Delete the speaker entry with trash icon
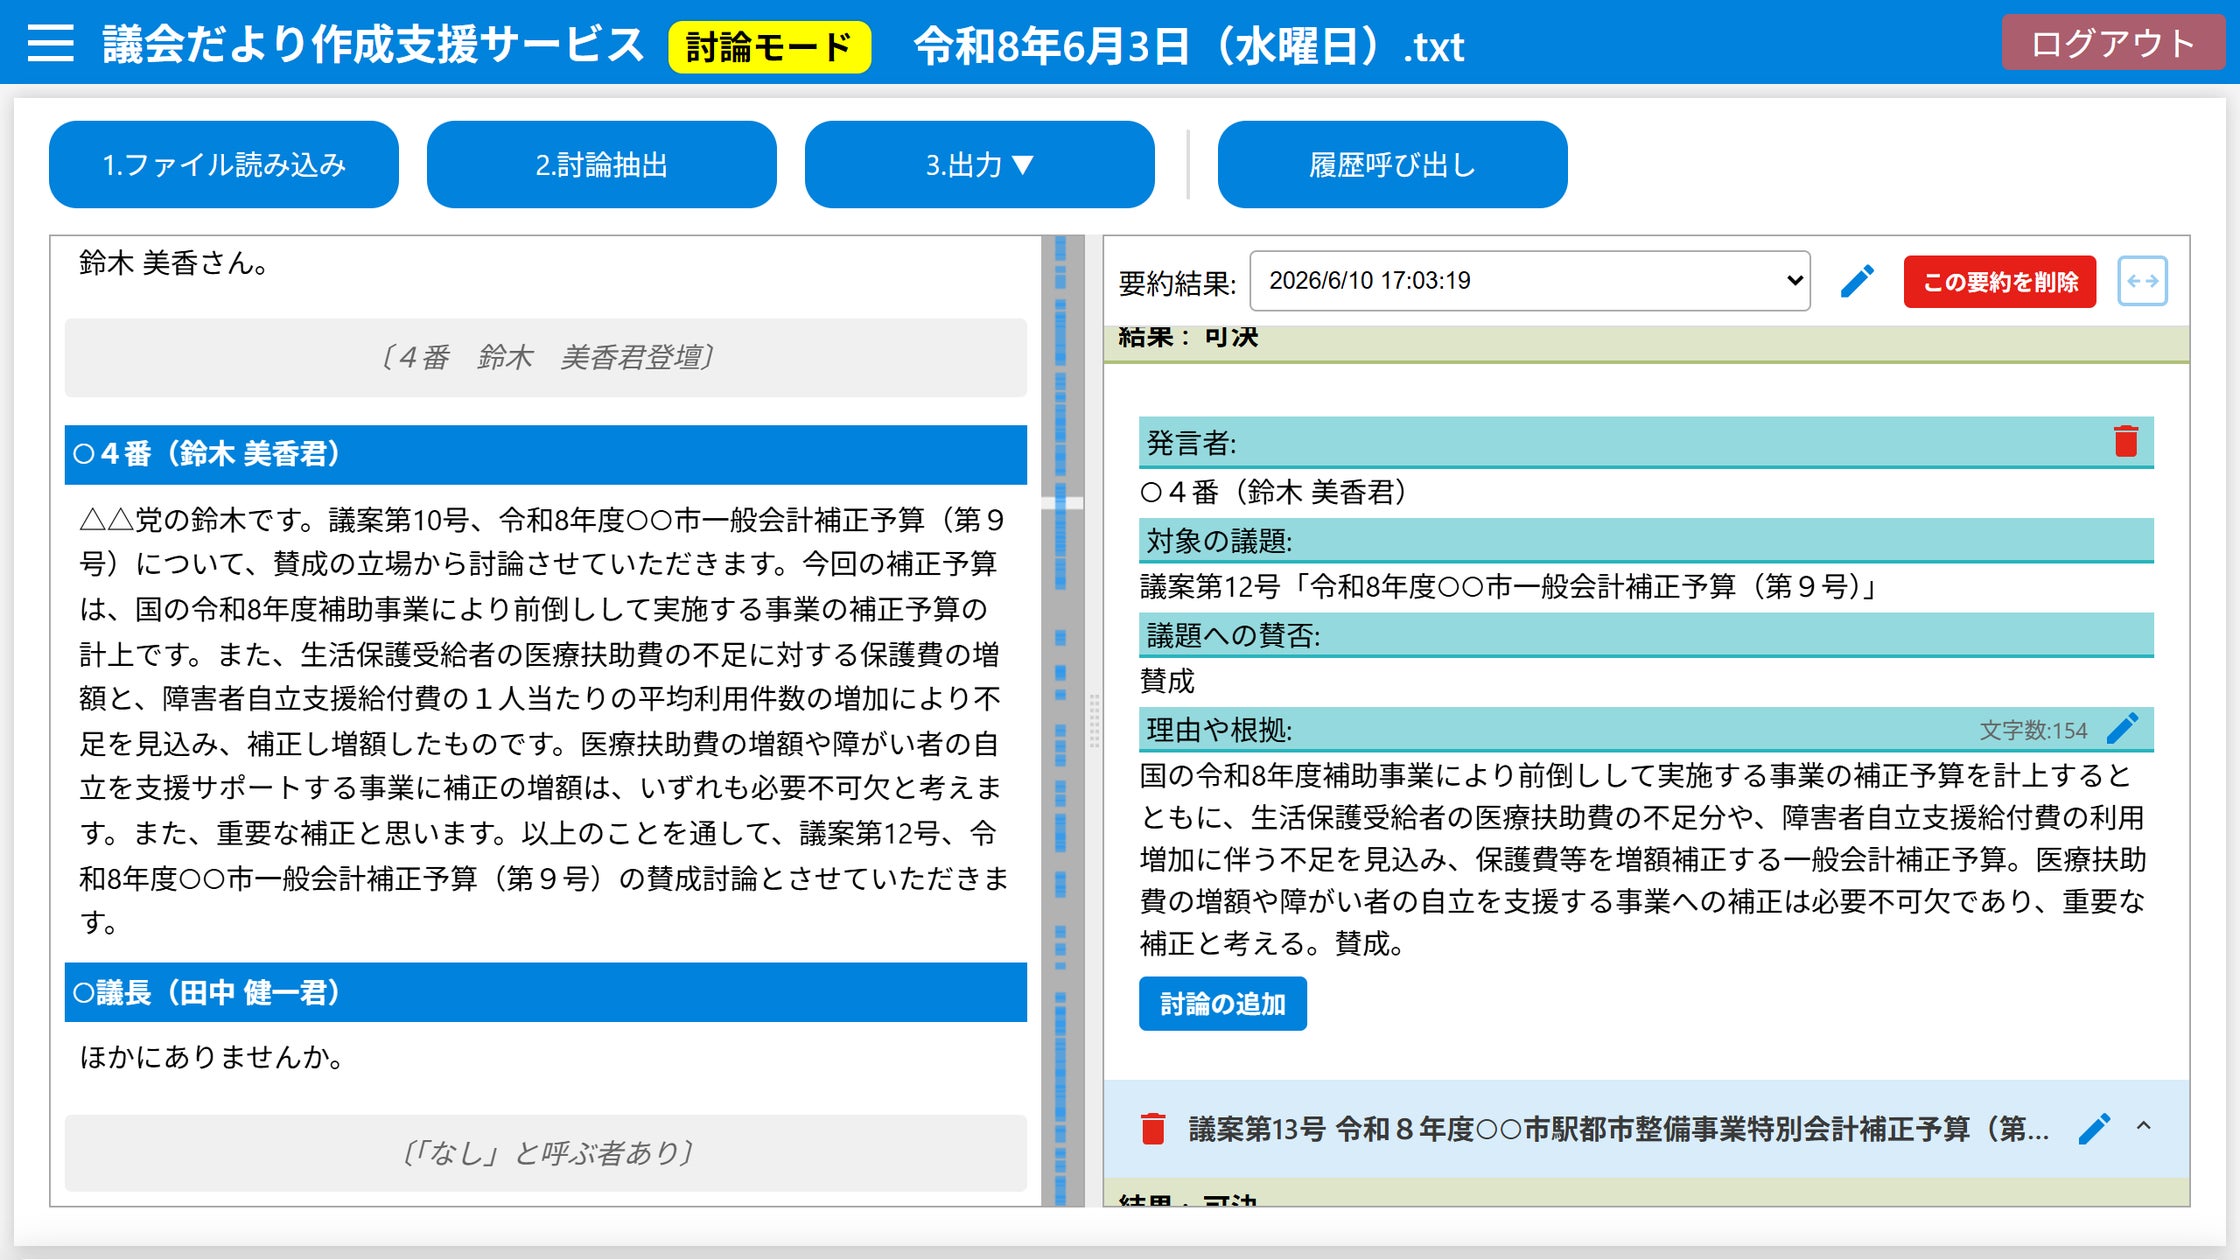 point(2126,441)
